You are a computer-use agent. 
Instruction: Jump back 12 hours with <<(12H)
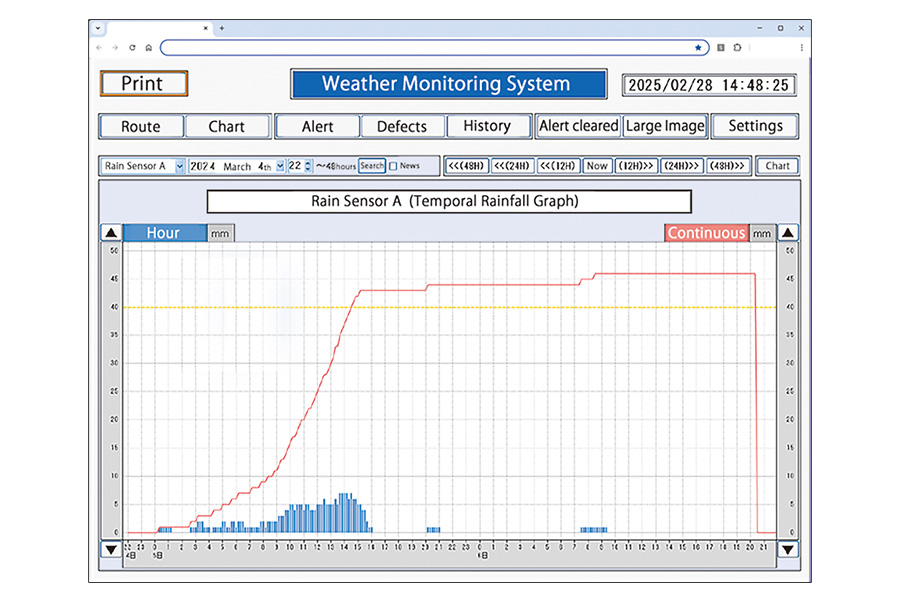558,166
